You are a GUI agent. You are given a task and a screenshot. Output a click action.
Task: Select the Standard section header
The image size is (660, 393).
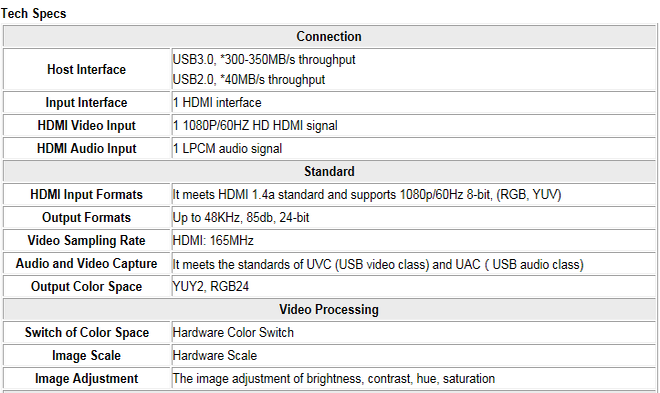pyautogui.click(x=329, y=172)
